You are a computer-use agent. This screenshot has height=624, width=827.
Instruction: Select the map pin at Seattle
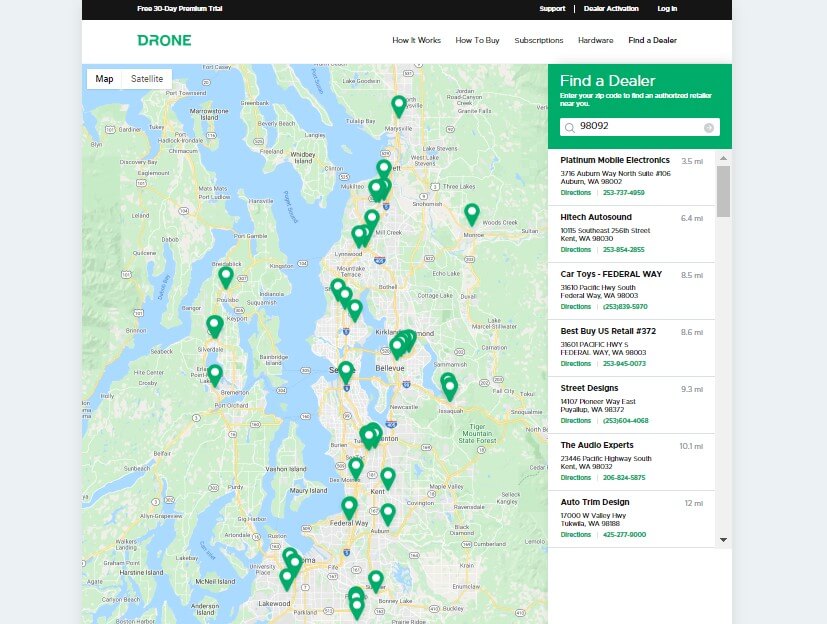(x=346, y=373)
